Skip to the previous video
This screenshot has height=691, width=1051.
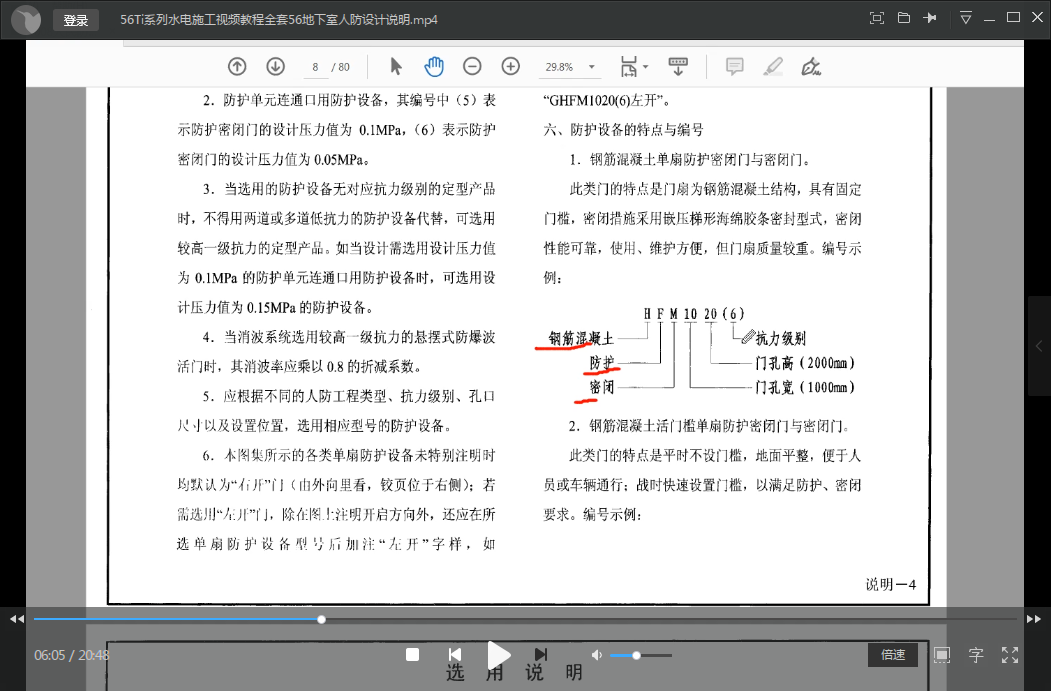click(x=454, y=655)
